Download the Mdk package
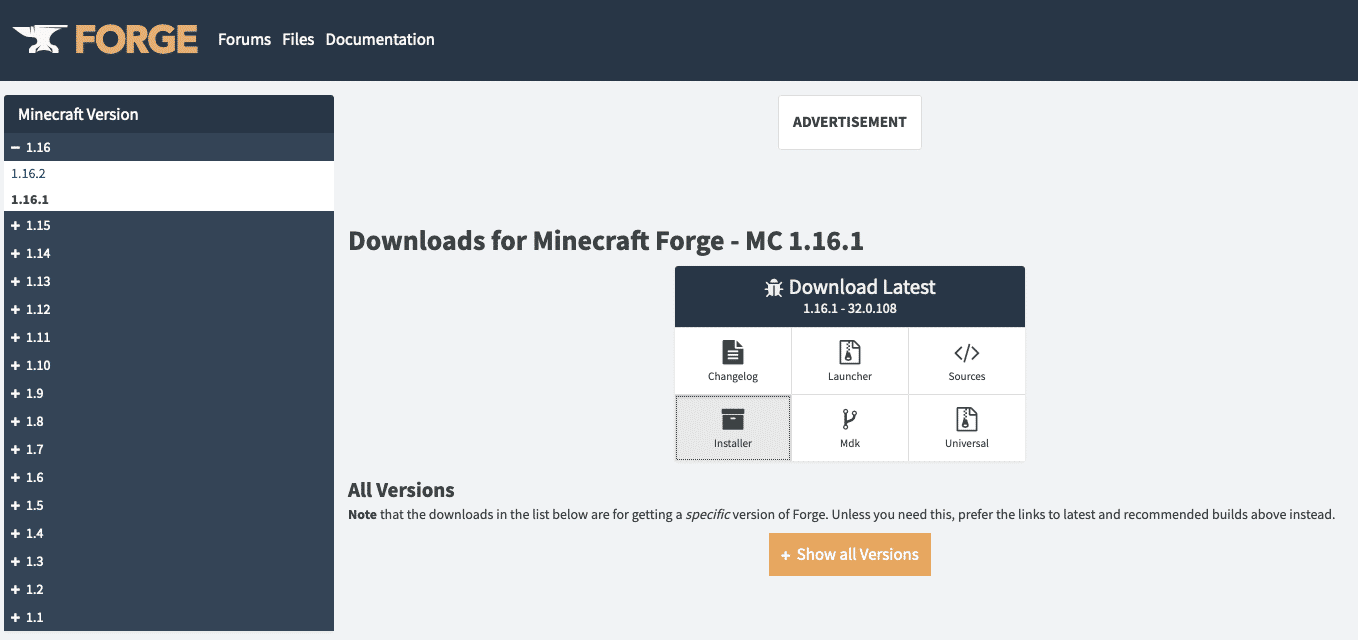The height and width of the screenshot is (640, 1358). coord(849,428)
